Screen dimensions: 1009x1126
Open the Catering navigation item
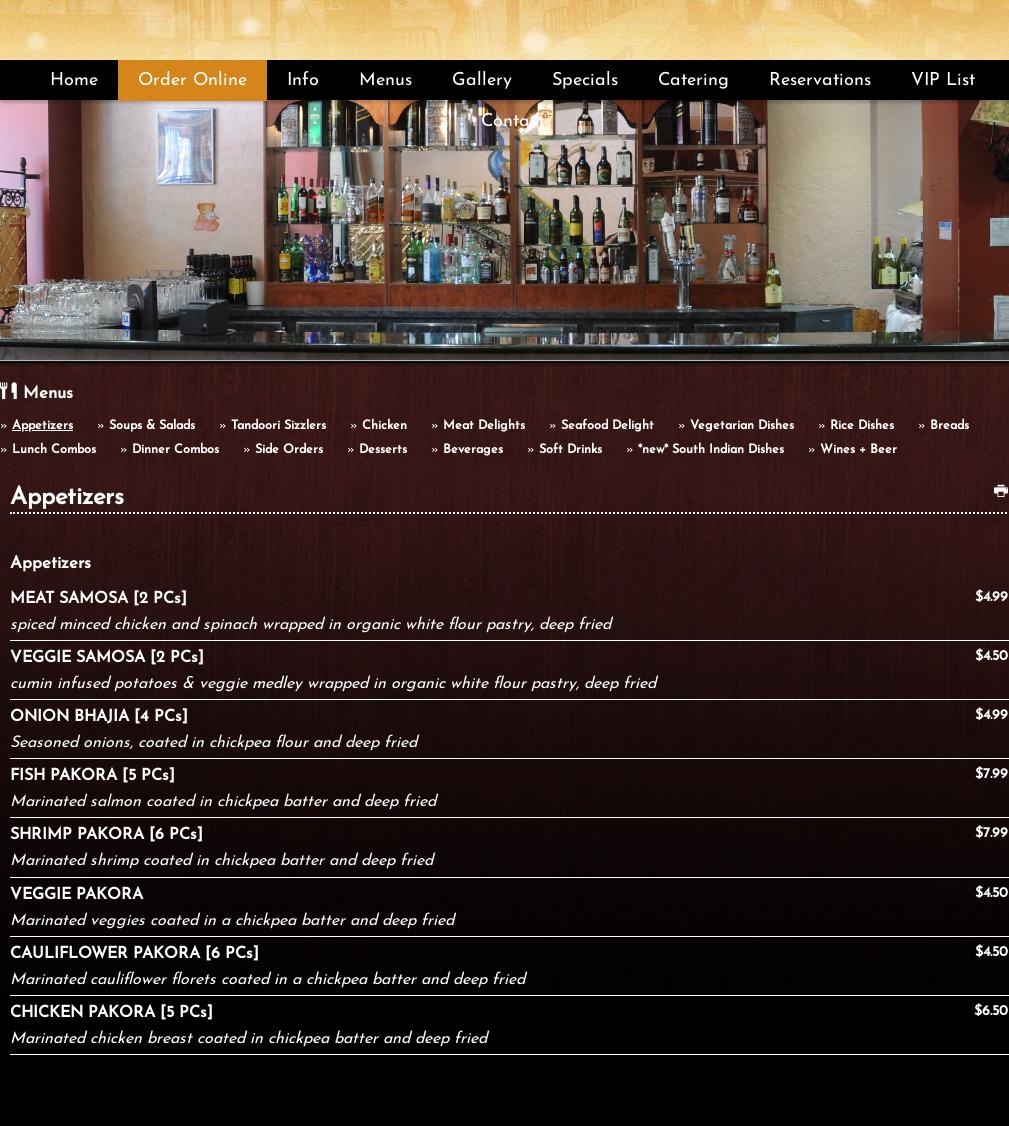693,80
